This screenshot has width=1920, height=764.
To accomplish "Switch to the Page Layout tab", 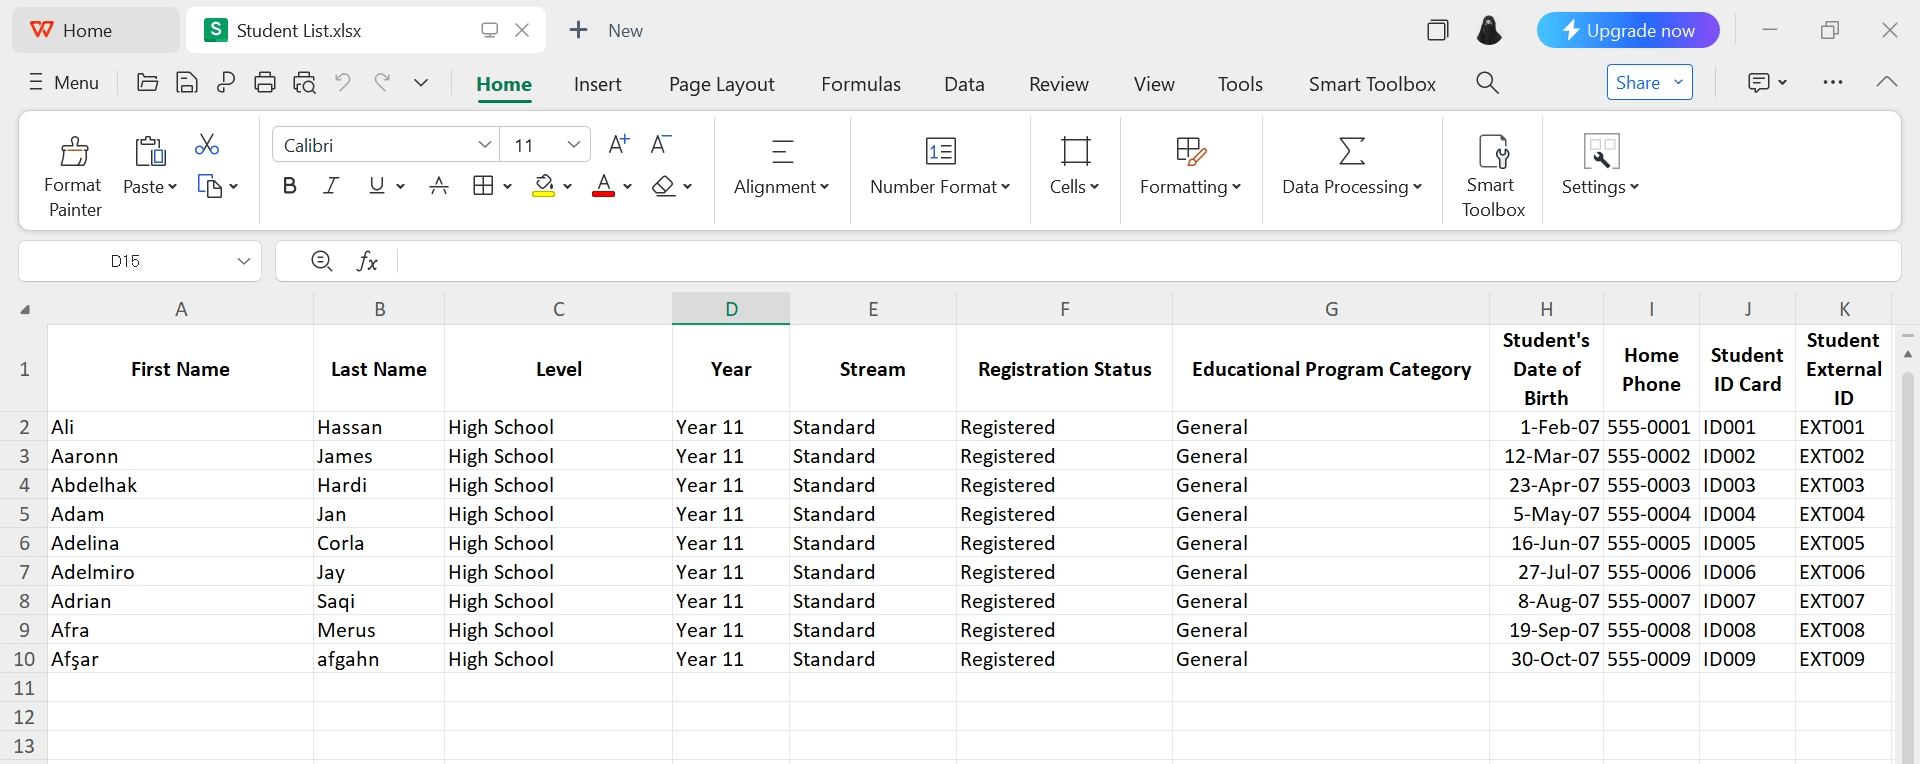I will tap(721, 84).
